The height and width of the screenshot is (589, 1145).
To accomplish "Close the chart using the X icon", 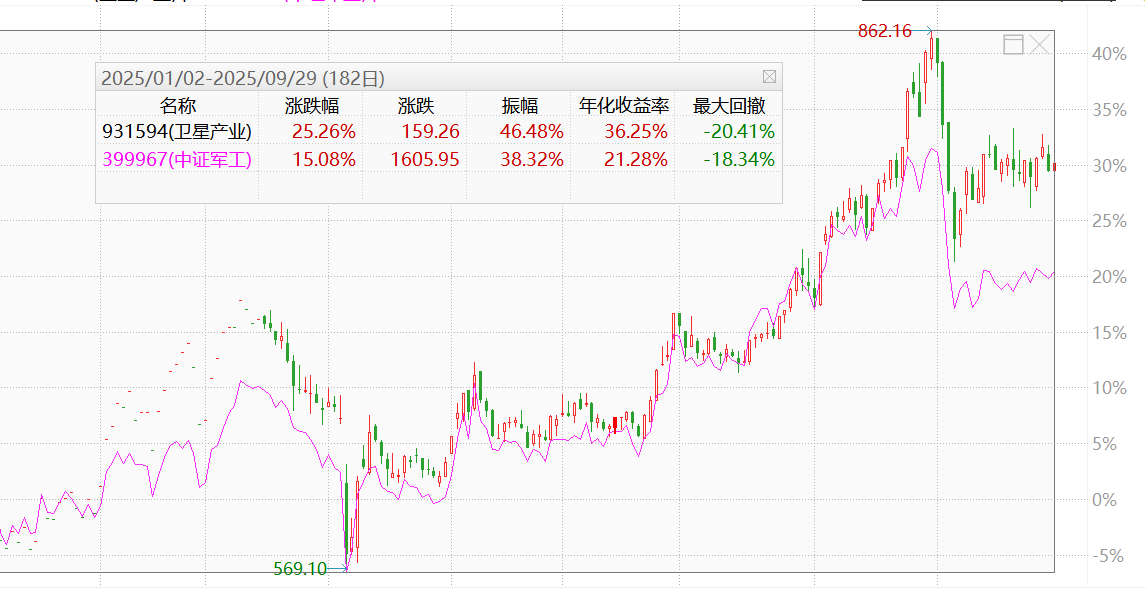I will pyautogui.click(x=1040, y=44).
